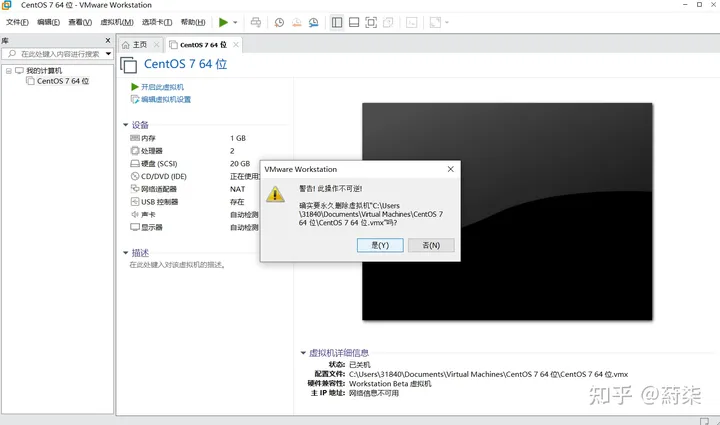This screenshot has width=720, height=425.
Task: Open the View (V) menu
Action: click(x=80, y=22)
